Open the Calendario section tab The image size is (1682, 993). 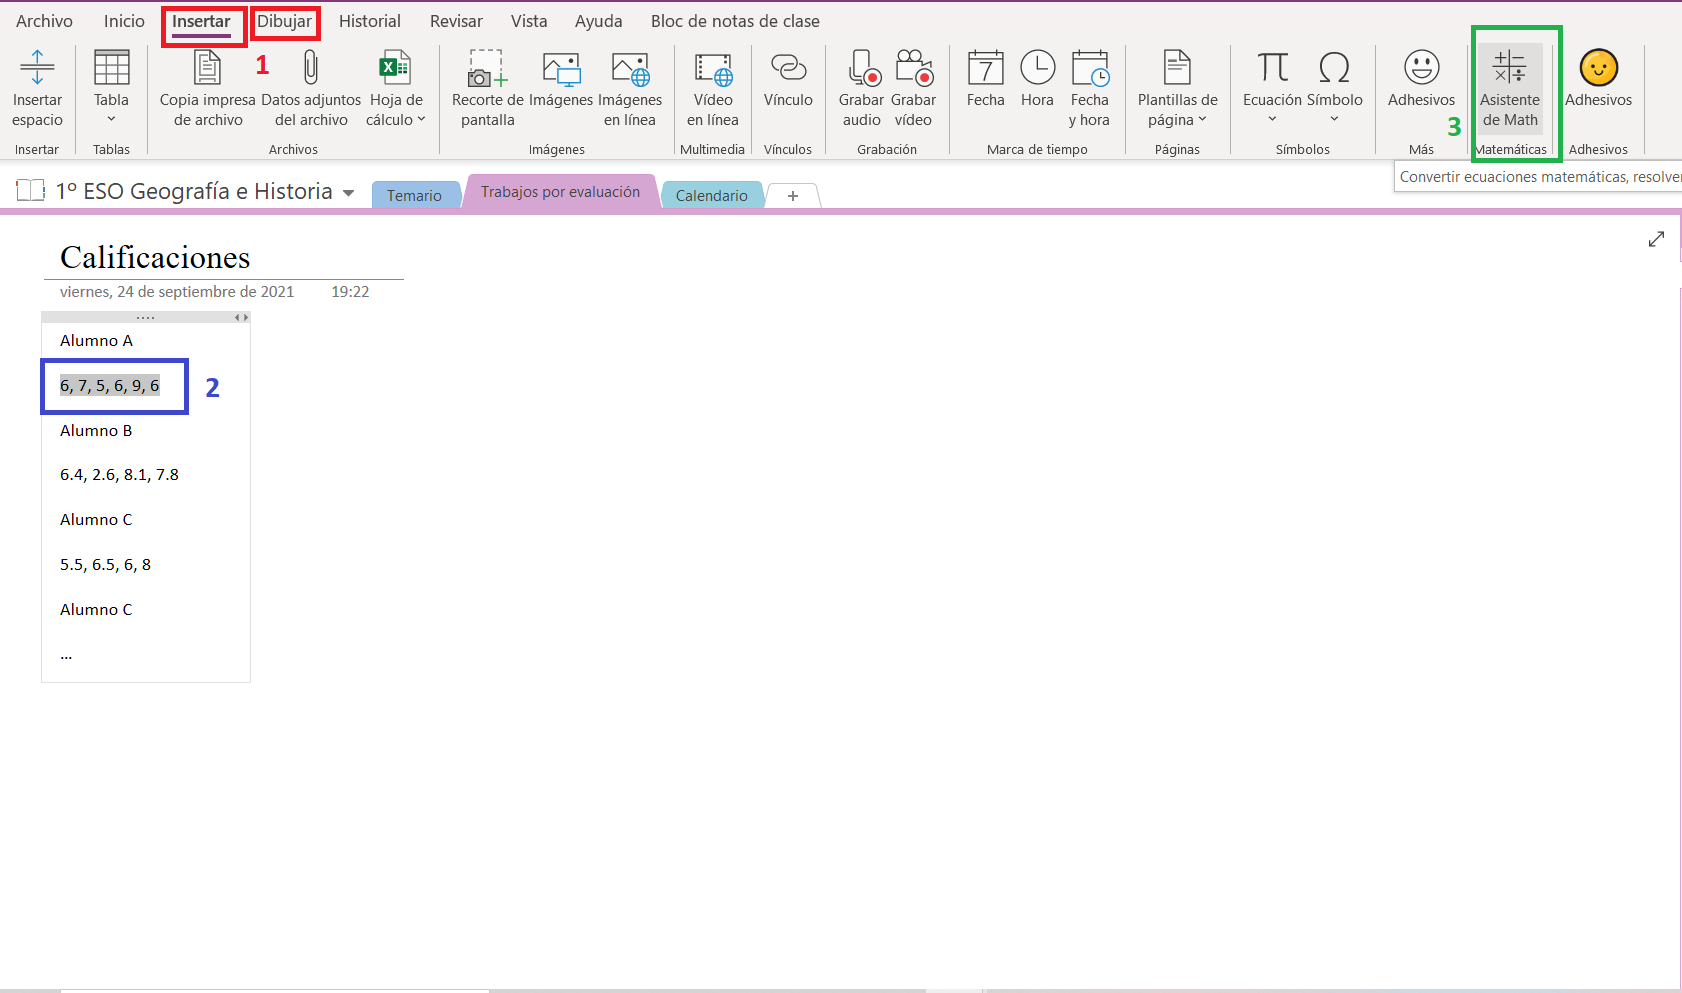coord(712,194)
